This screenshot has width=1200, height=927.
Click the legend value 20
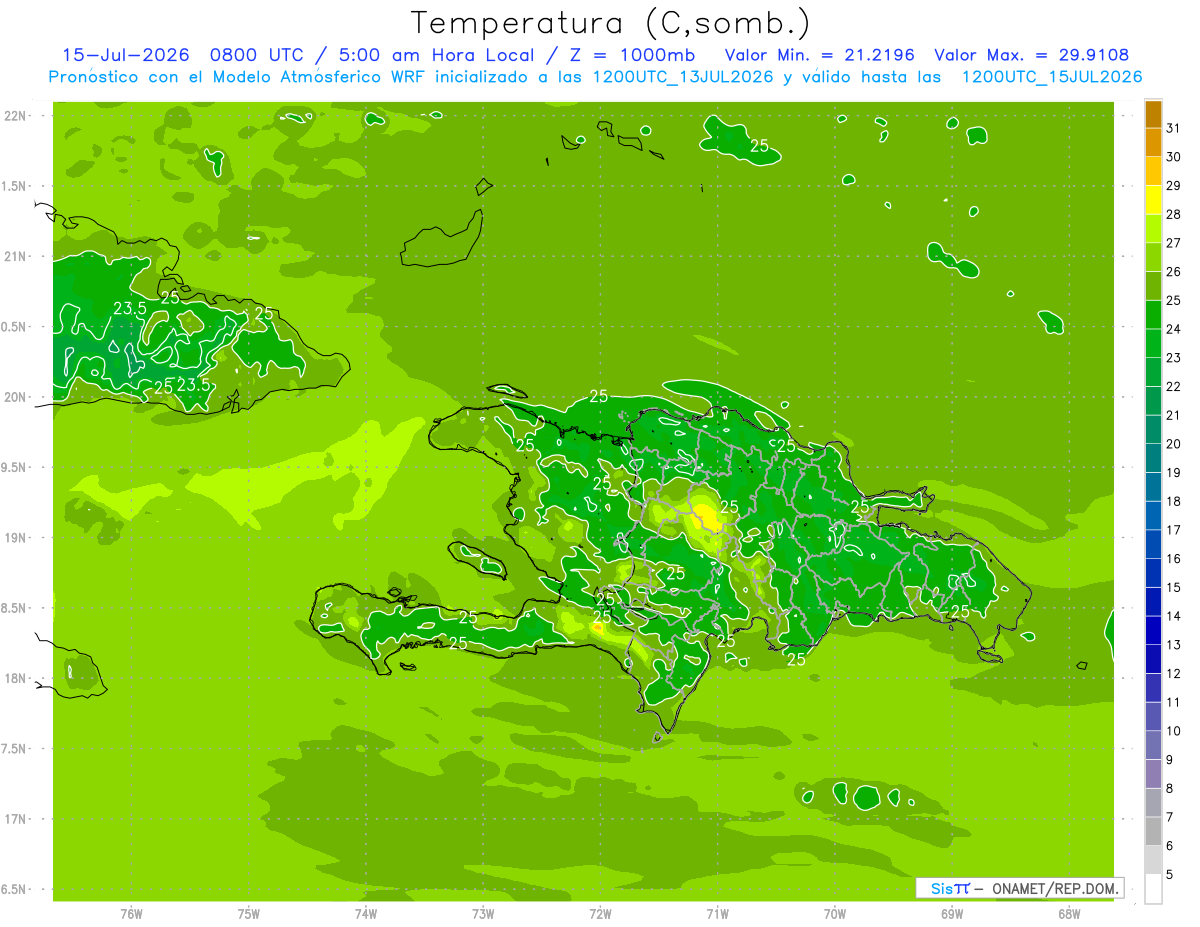pos(1173,443)
